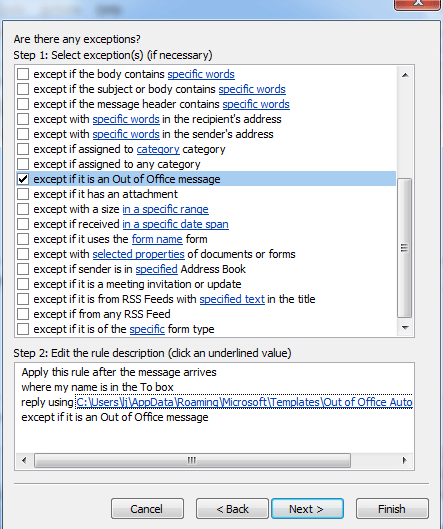Click exceptions list scroll down arrow
Screen dimensions: 443x529
pos(405,328)
